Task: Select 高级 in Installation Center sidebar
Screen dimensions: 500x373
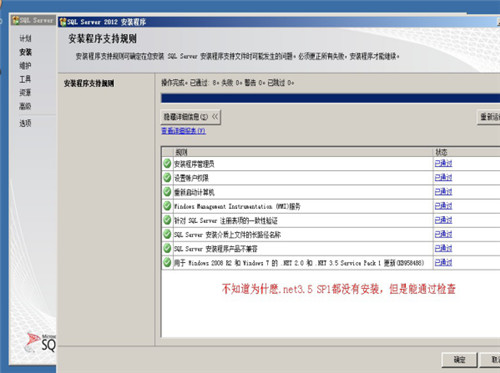Action: (25, 106)
